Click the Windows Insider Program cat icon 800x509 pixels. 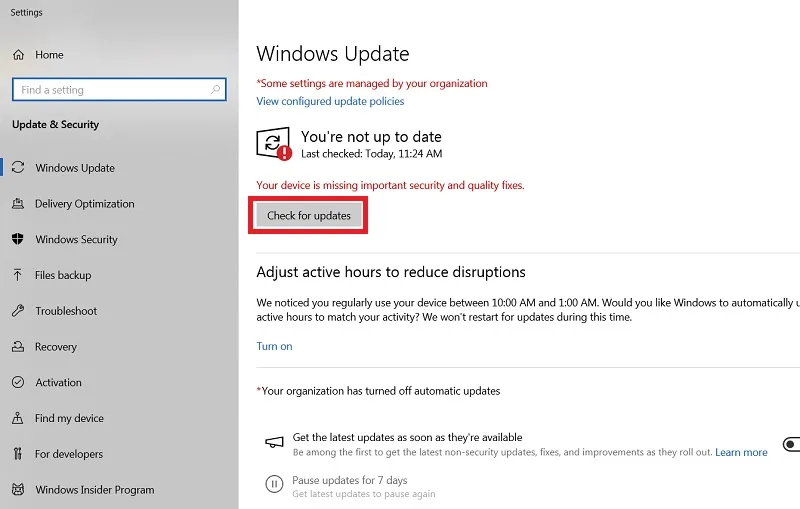pos(18,489)
